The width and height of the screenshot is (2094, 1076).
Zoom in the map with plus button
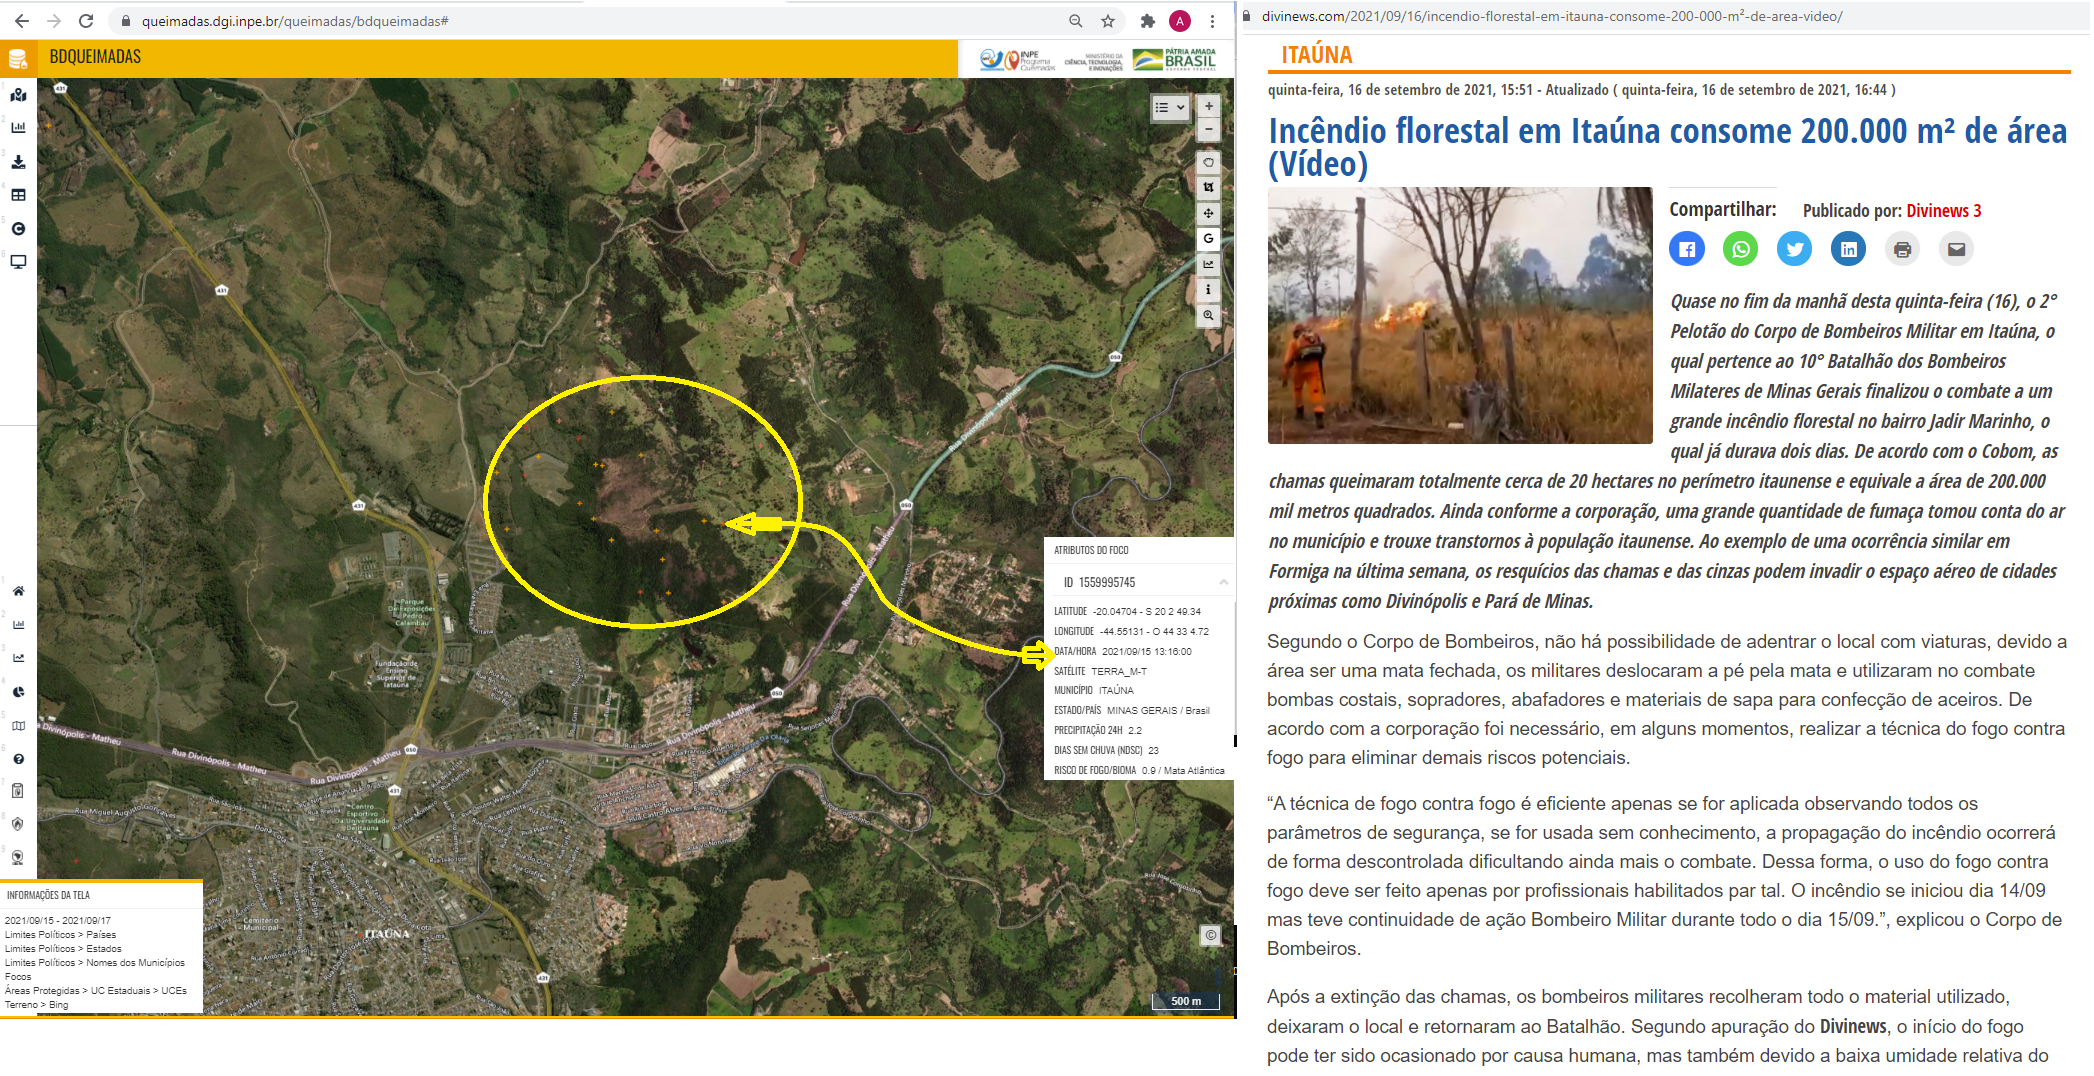1209,106
